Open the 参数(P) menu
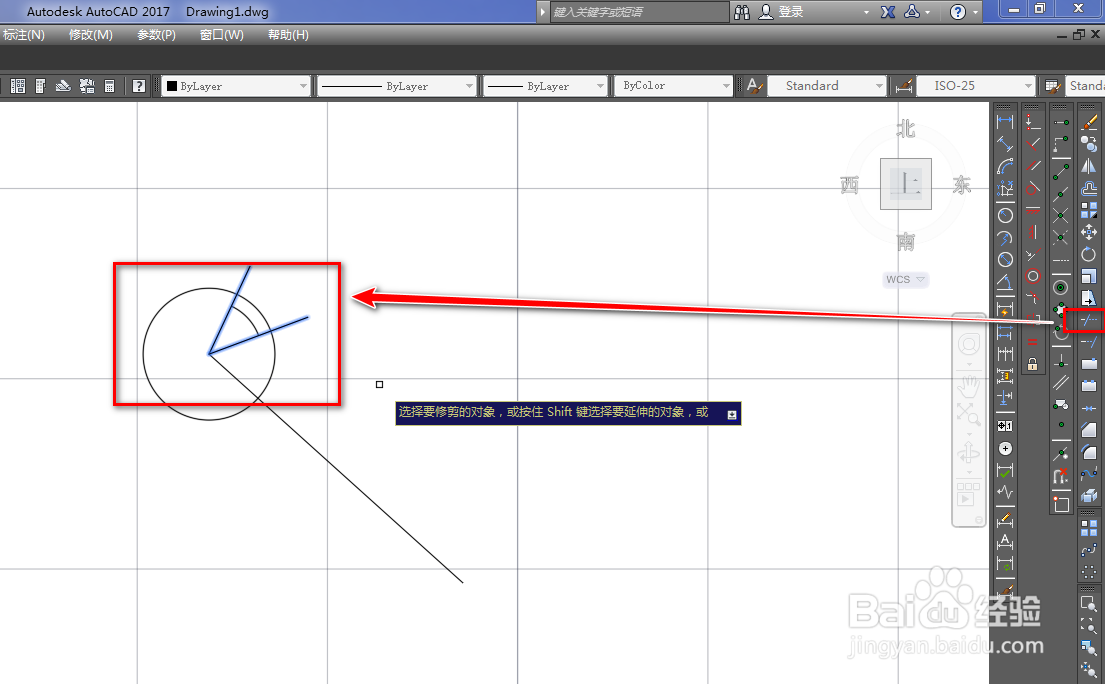Viewport: 1105px width, 684px height. point(156,35)
